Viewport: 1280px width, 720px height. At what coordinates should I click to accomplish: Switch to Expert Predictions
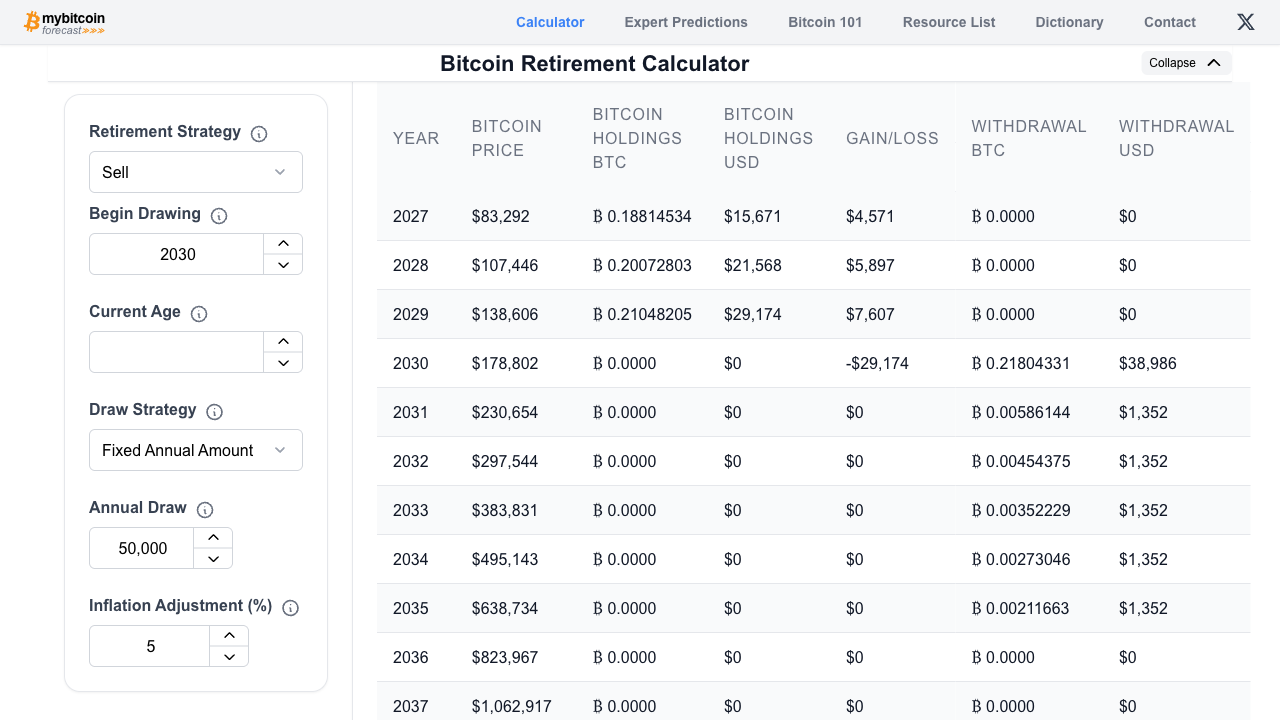686,22
